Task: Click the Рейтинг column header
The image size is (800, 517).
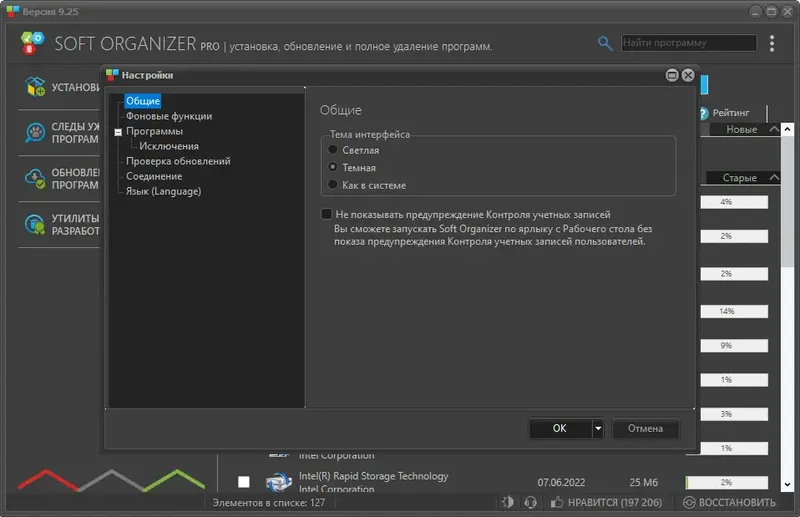Action: click(731, 113)
